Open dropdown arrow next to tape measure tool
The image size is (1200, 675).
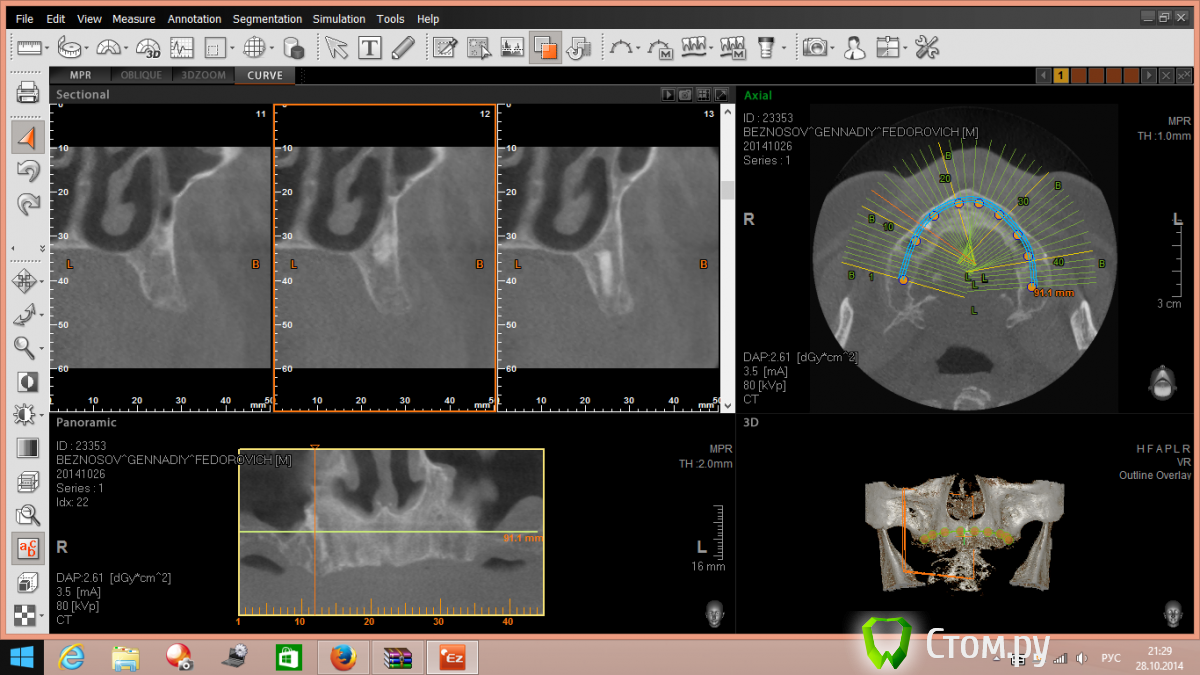tap(87, 48)
